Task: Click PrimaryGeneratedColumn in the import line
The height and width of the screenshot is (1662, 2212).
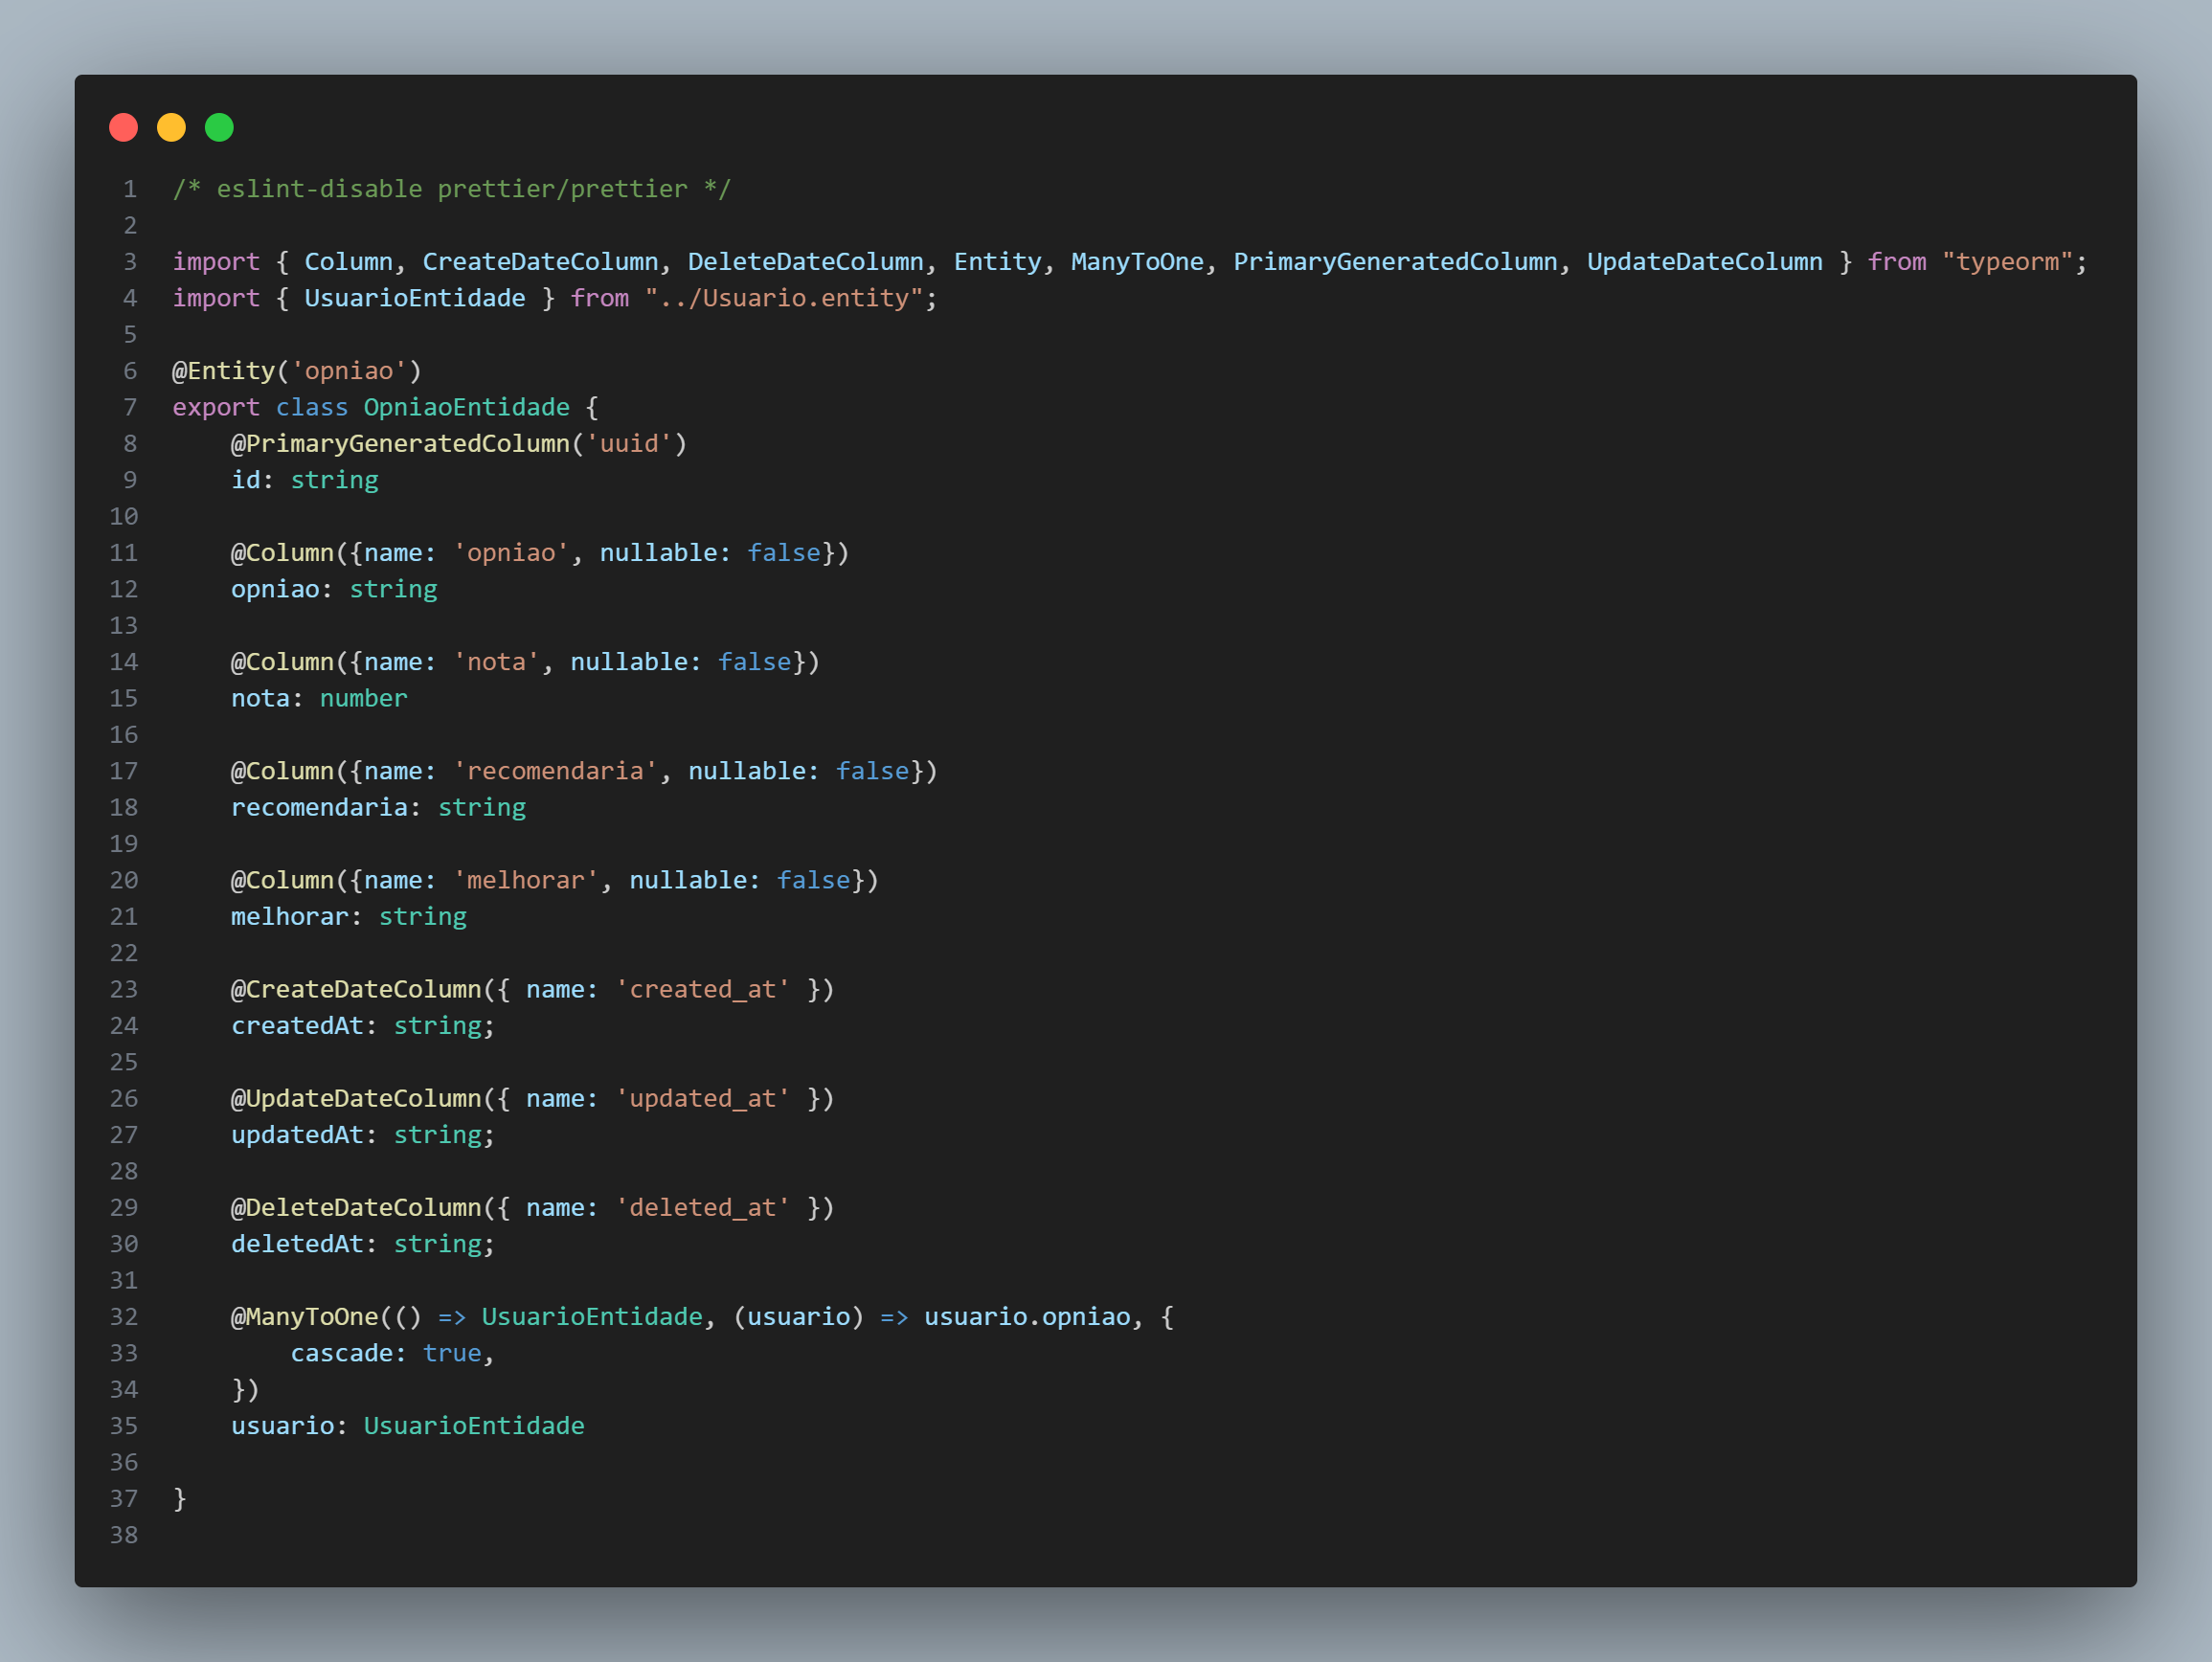Action: pyautogui.click(x=1395, y=262)
